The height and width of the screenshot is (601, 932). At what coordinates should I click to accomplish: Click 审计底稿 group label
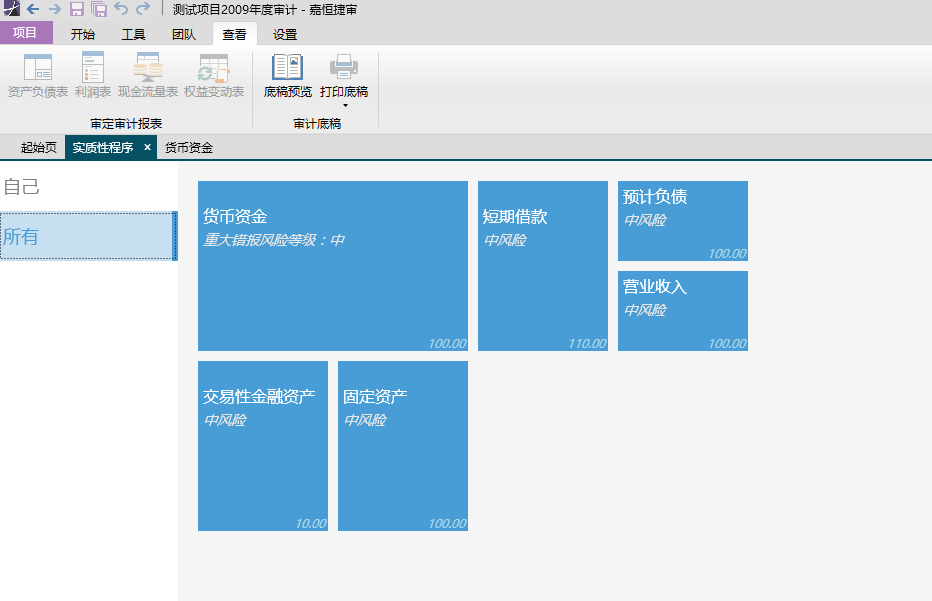[x=317, y=124]
